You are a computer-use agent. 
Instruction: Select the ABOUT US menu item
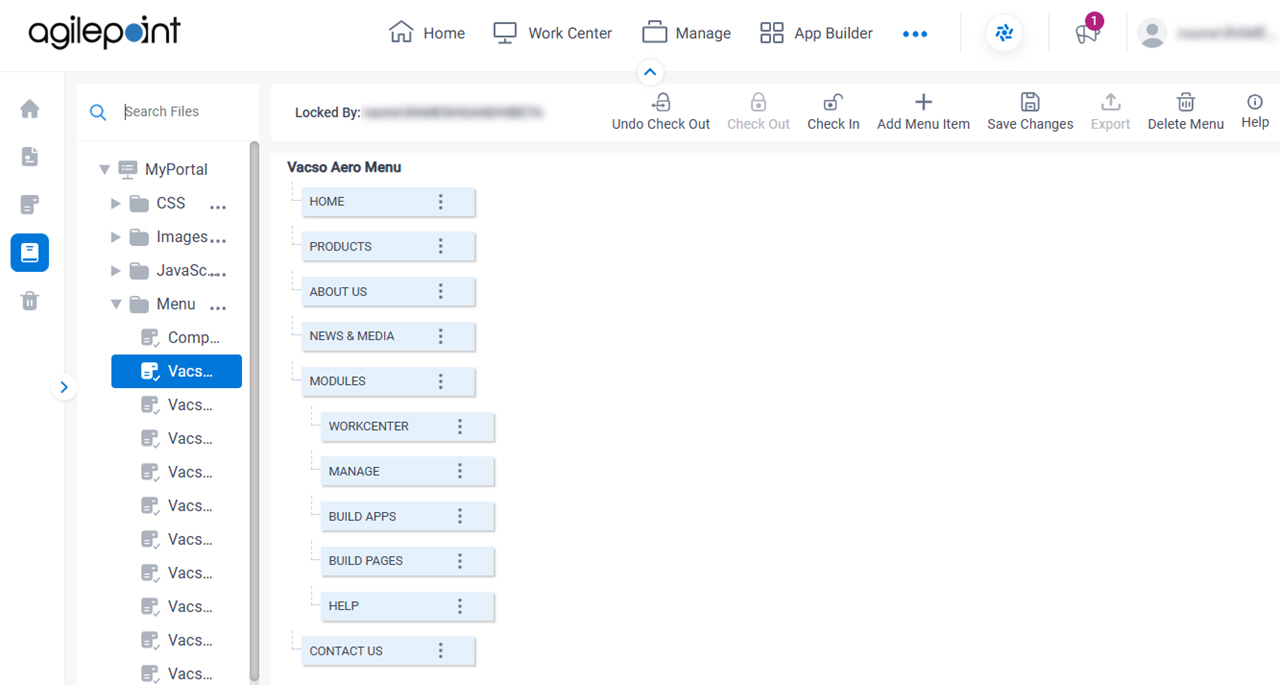(388, 292)
